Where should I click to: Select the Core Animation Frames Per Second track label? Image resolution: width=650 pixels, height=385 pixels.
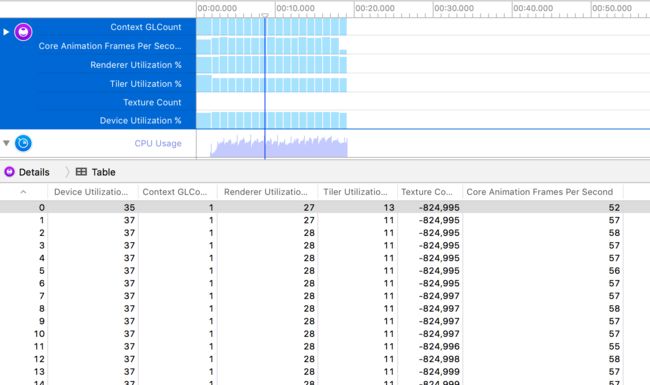pyautogui.click(x=110, y=46)
